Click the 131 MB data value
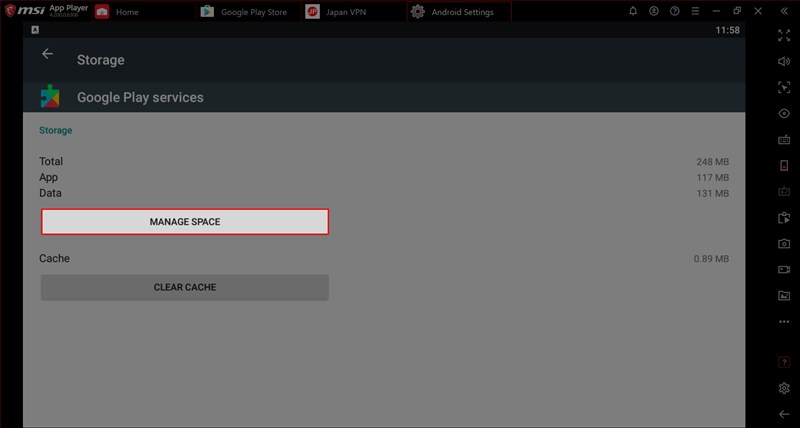This screenshot has width=800, height=428. (713, 193)
